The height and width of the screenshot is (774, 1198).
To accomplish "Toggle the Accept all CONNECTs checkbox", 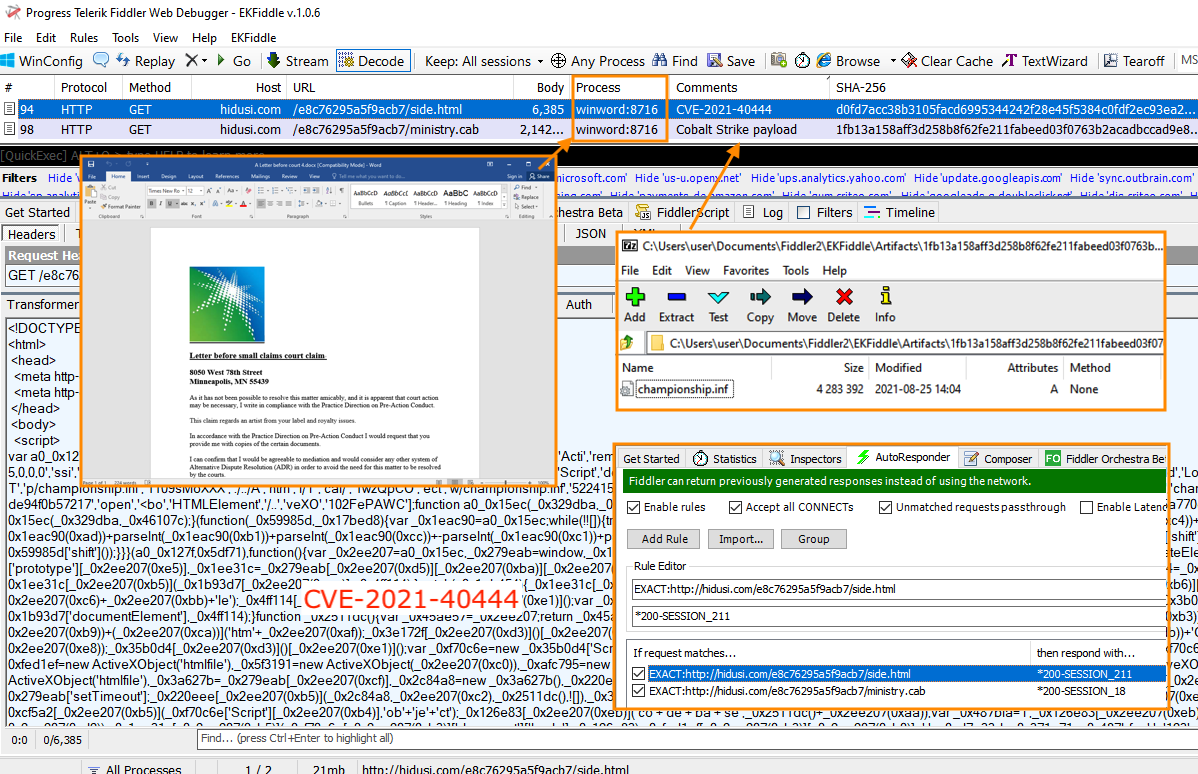I will pyautogui.click(x=735, y=507).
